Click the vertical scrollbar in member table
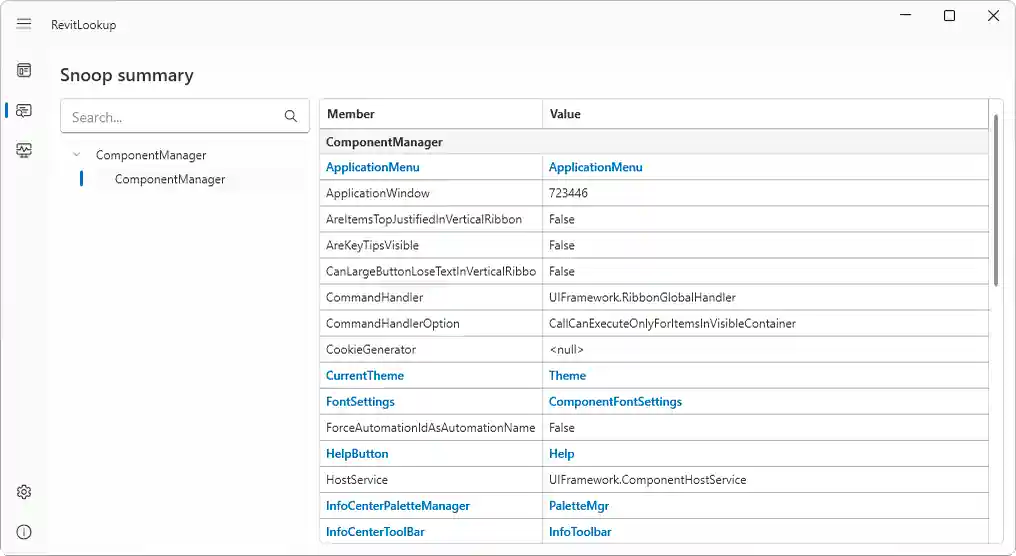The width and height of the screenshot is (1016, 556). point(996,200)
